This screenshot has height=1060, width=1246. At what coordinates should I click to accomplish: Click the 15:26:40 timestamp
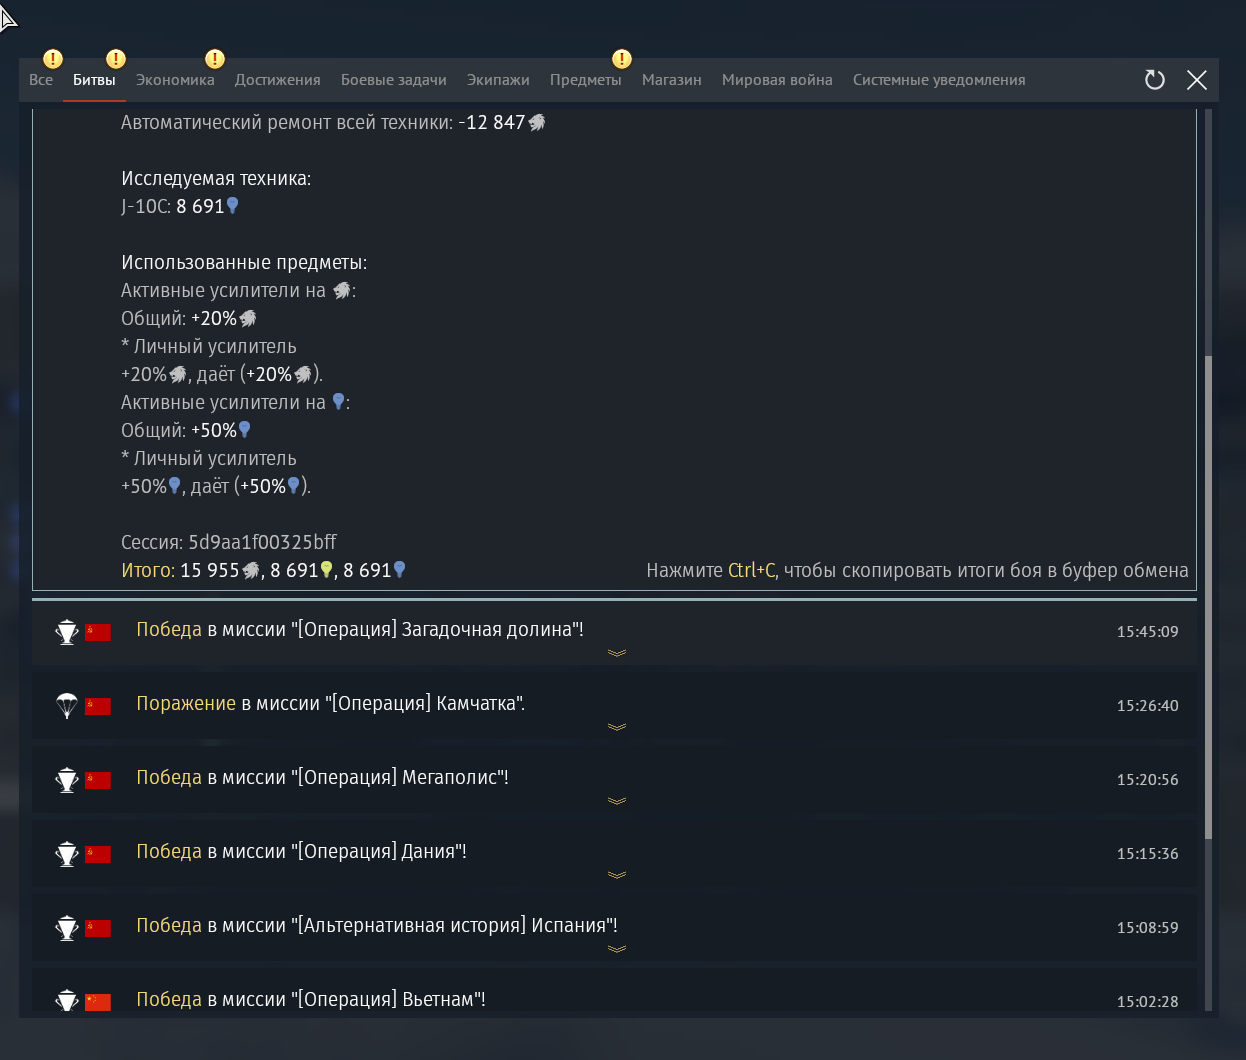pyautogui.click(x=1147, y=706)
